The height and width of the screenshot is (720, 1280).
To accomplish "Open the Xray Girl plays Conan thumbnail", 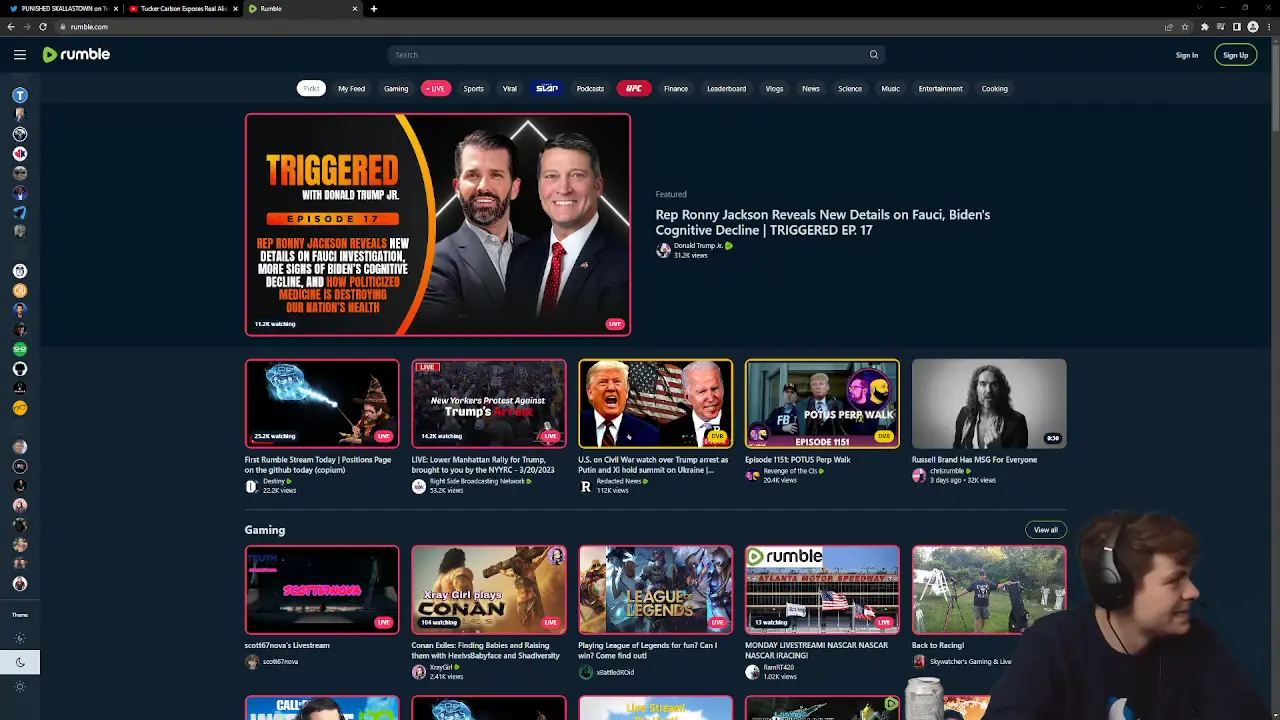I will 489,590.
